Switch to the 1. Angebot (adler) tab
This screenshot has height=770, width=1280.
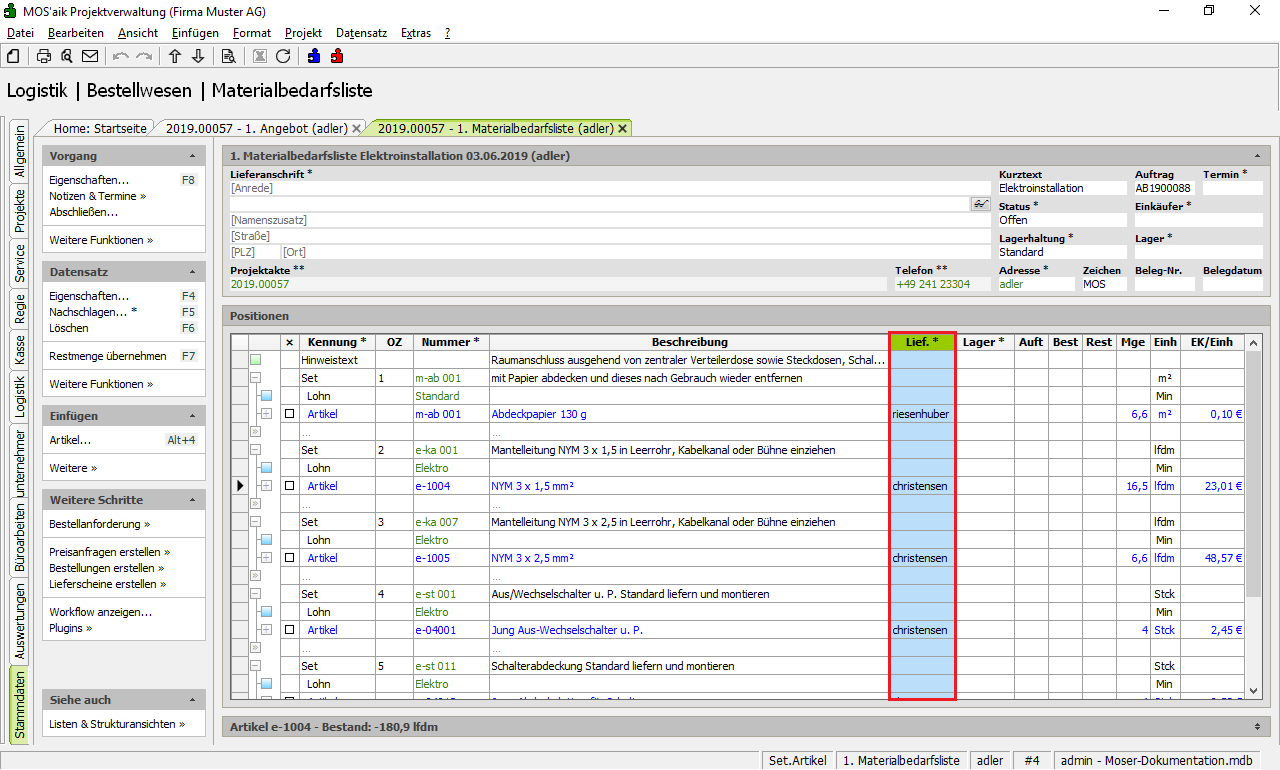(x=256, y=128)
